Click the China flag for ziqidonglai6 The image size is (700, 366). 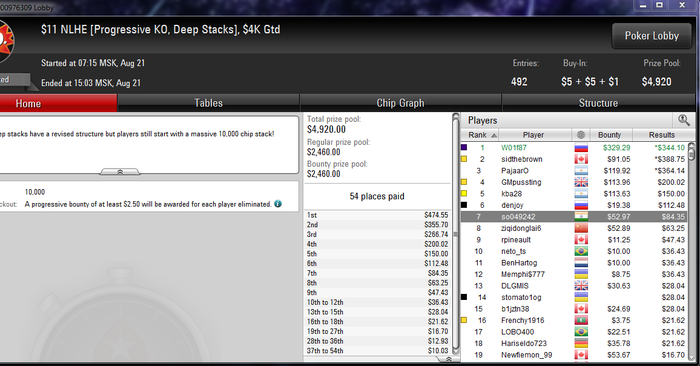tap(581, 229)
